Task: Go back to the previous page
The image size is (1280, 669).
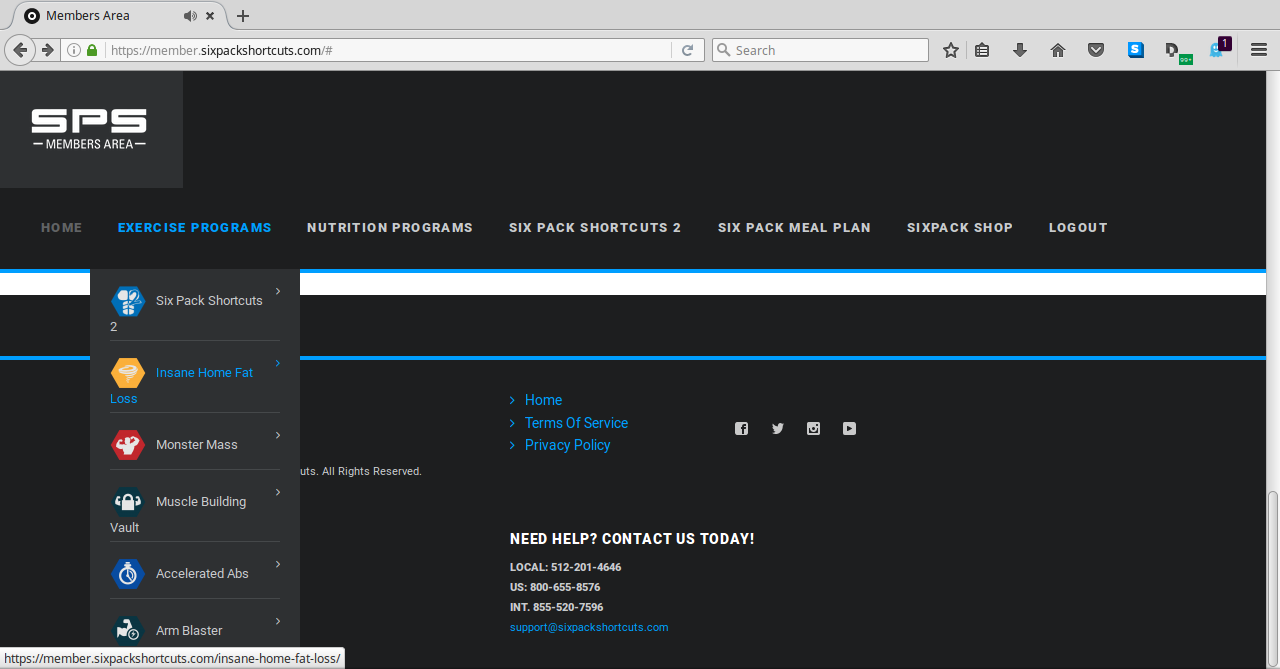Action: coord(20,50)
